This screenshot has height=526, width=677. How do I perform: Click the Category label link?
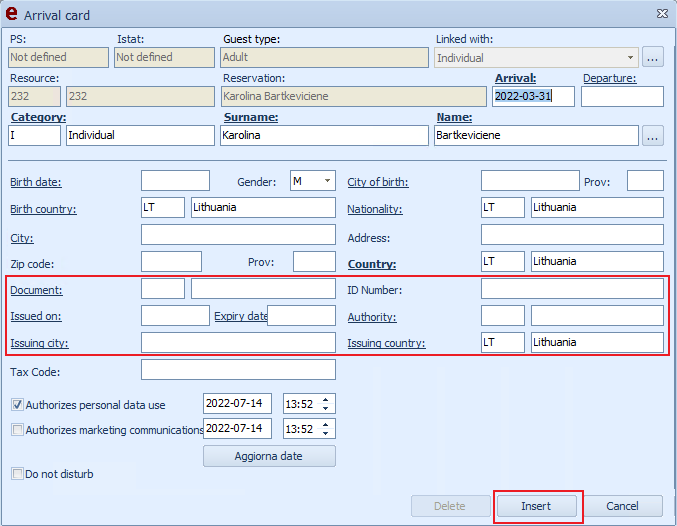point(38,117)
